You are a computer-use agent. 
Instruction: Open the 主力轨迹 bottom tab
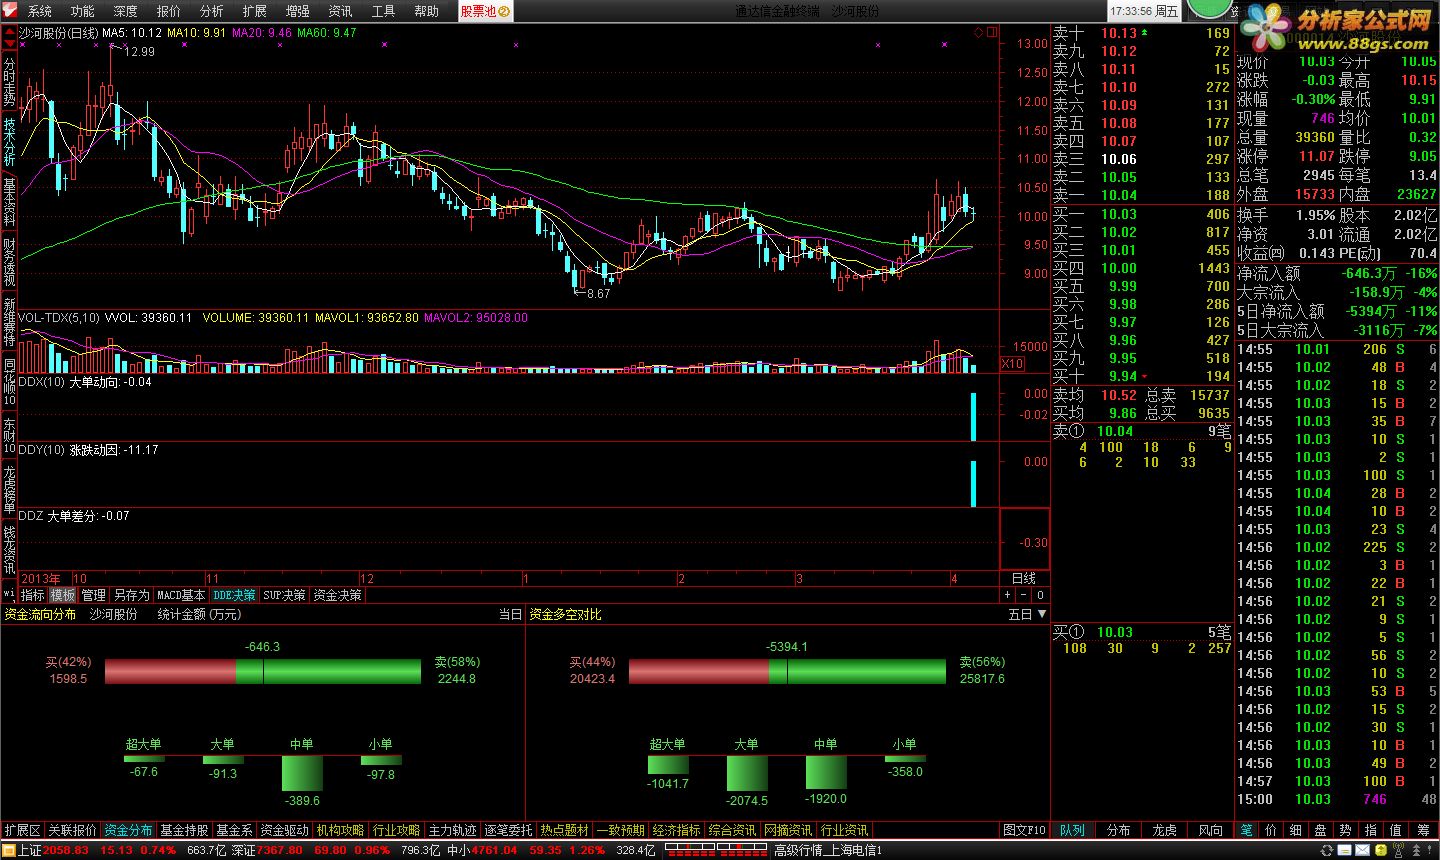pos(452,830)
